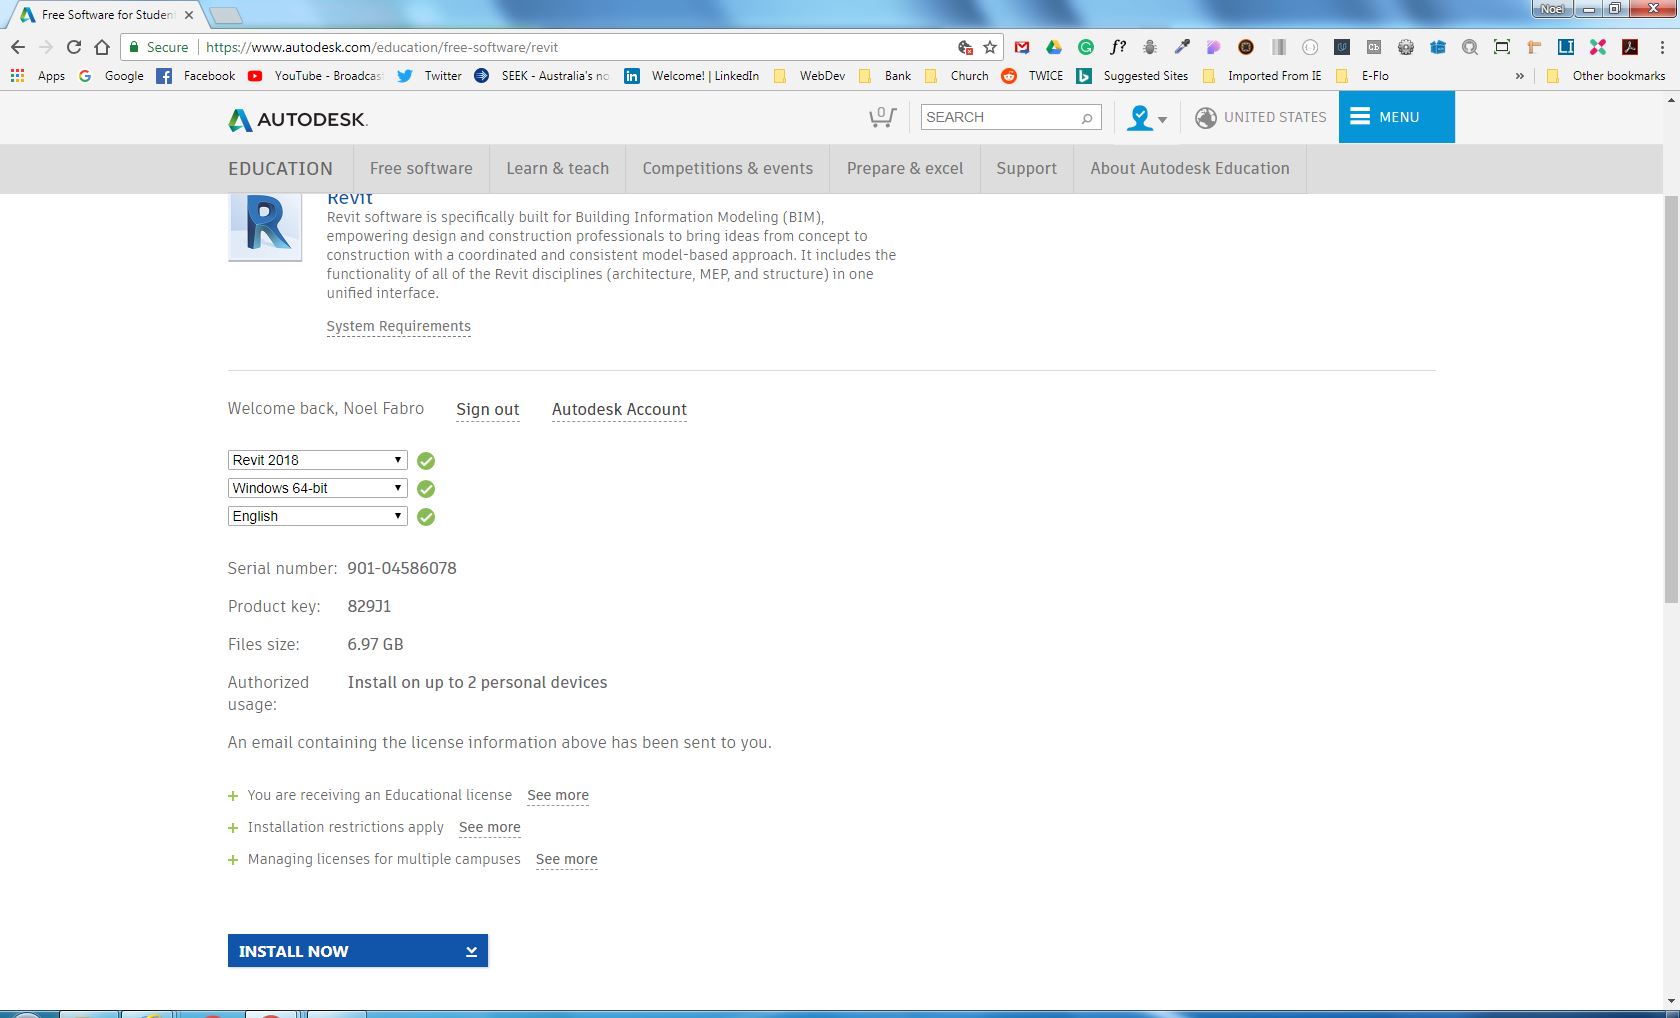
Task: Open Learn & teach menu
Action: point(557,168)
